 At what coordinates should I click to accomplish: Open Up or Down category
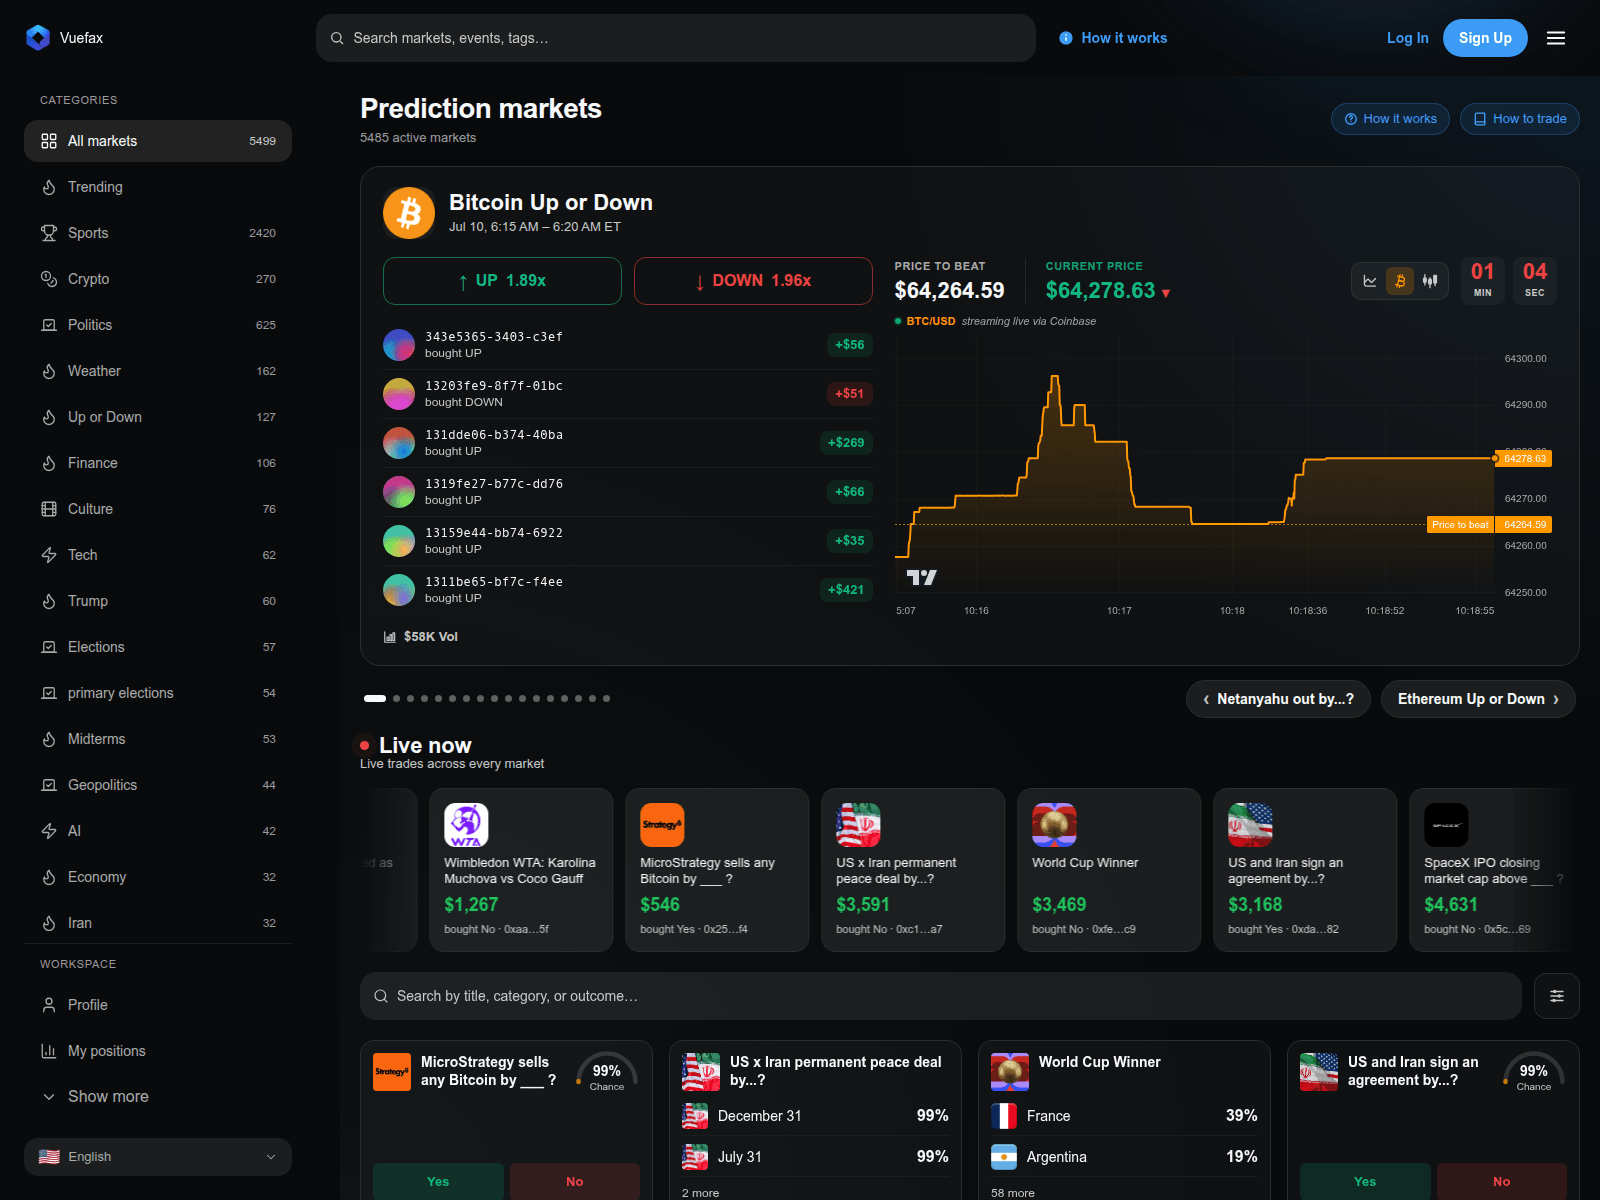[158, 417]
